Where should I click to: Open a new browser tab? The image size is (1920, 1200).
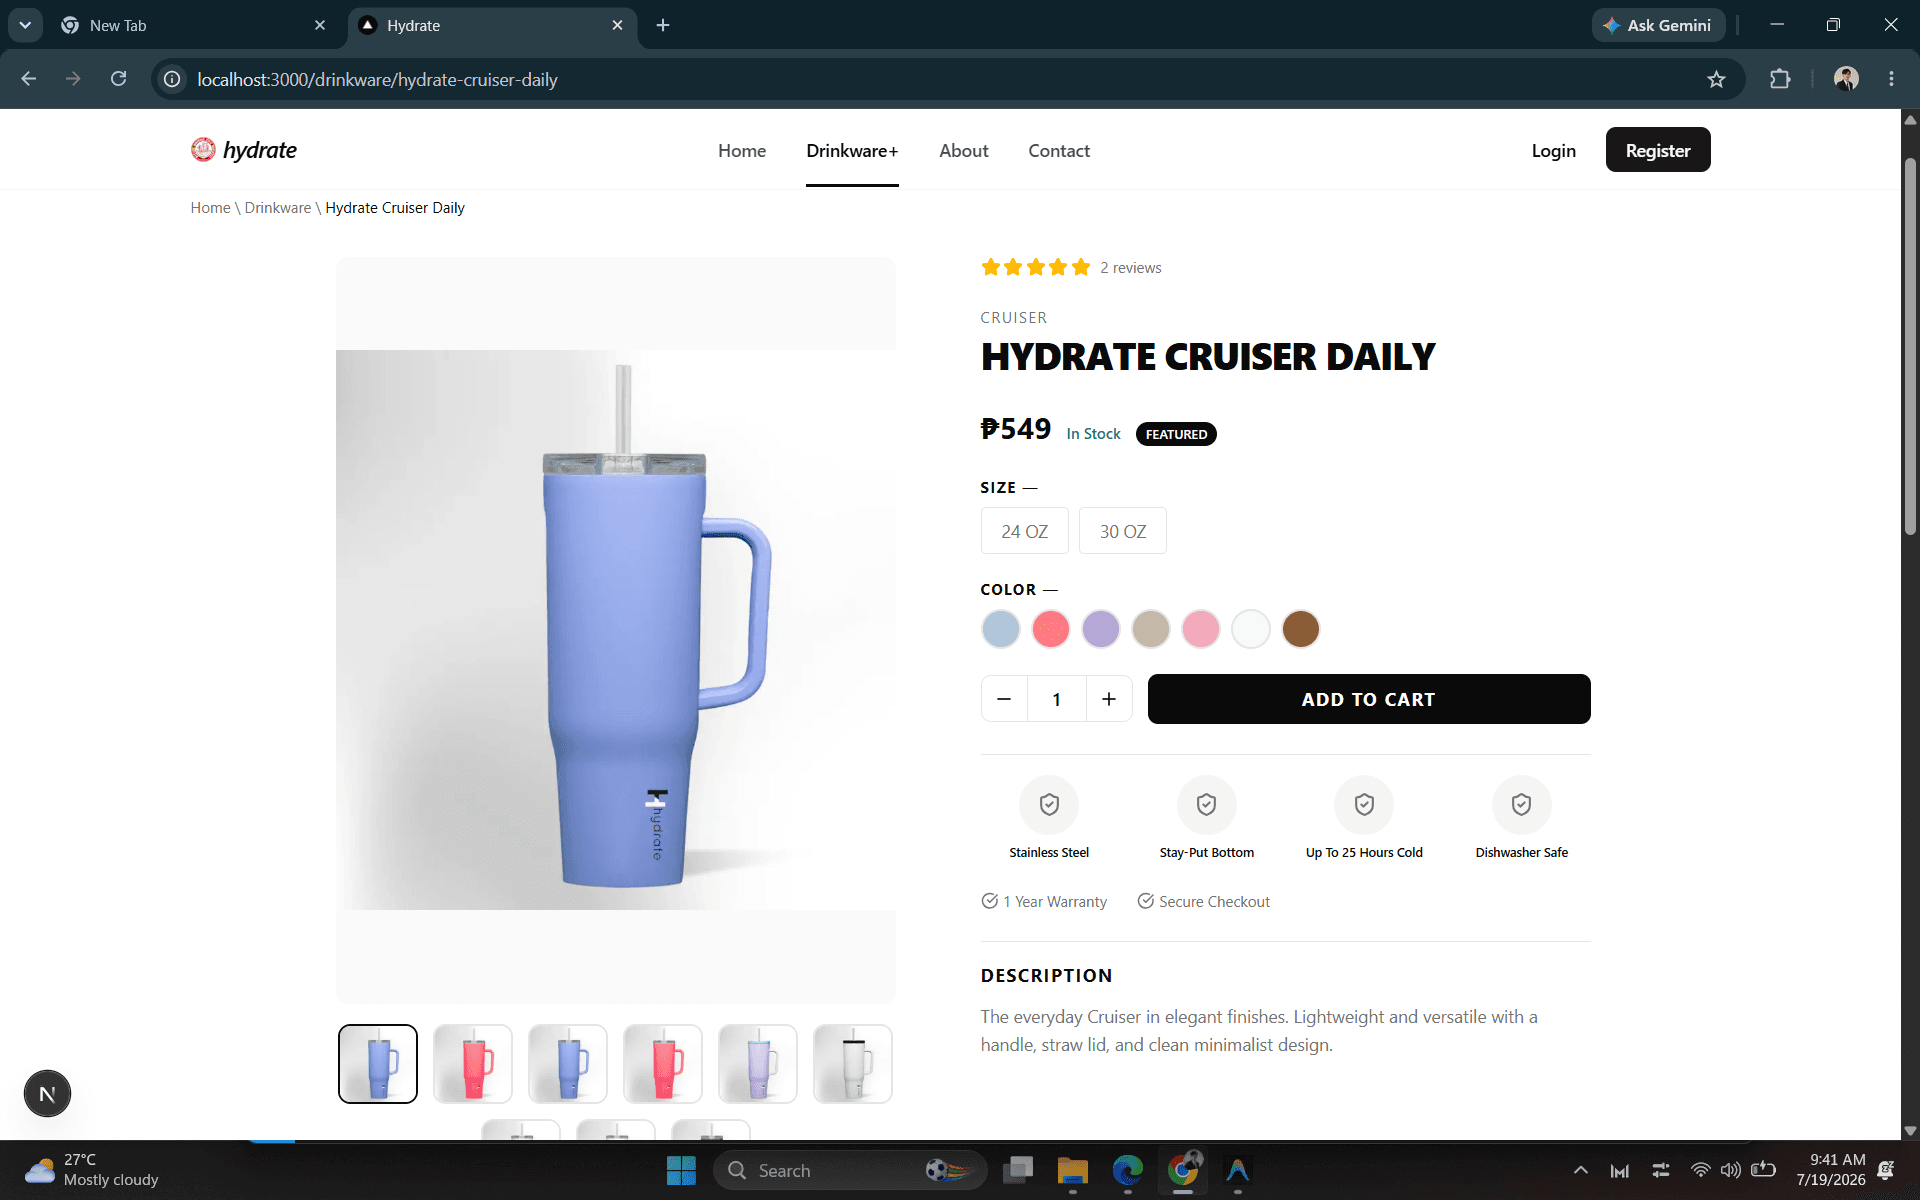pos(663,25)
